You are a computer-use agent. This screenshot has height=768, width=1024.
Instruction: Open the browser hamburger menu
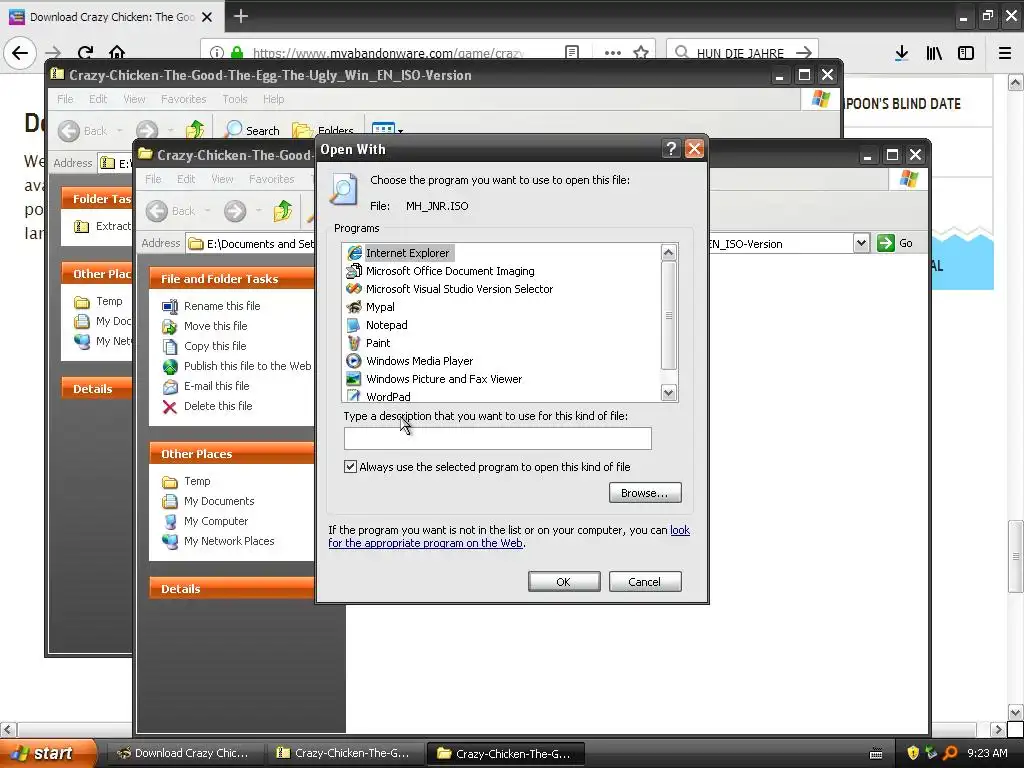1004,53
